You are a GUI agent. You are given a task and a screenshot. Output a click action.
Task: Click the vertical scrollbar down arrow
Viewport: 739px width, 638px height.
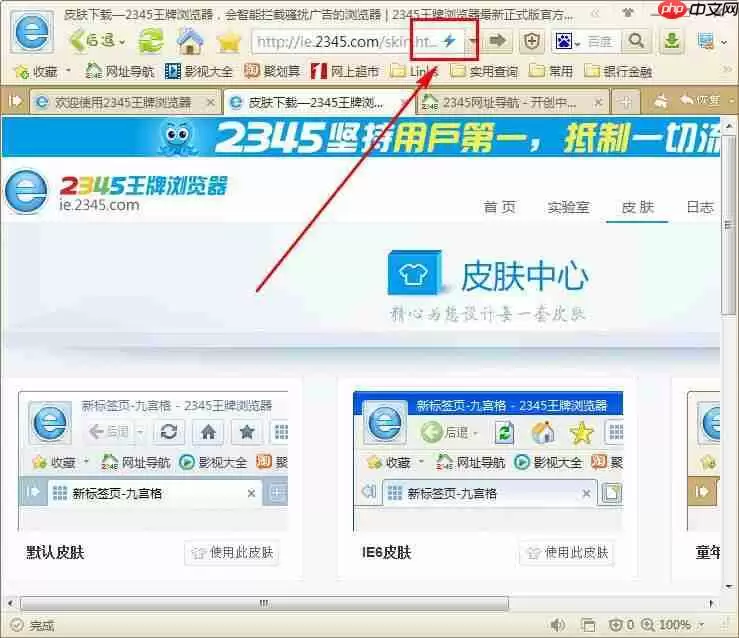click(x=729, y=586)
